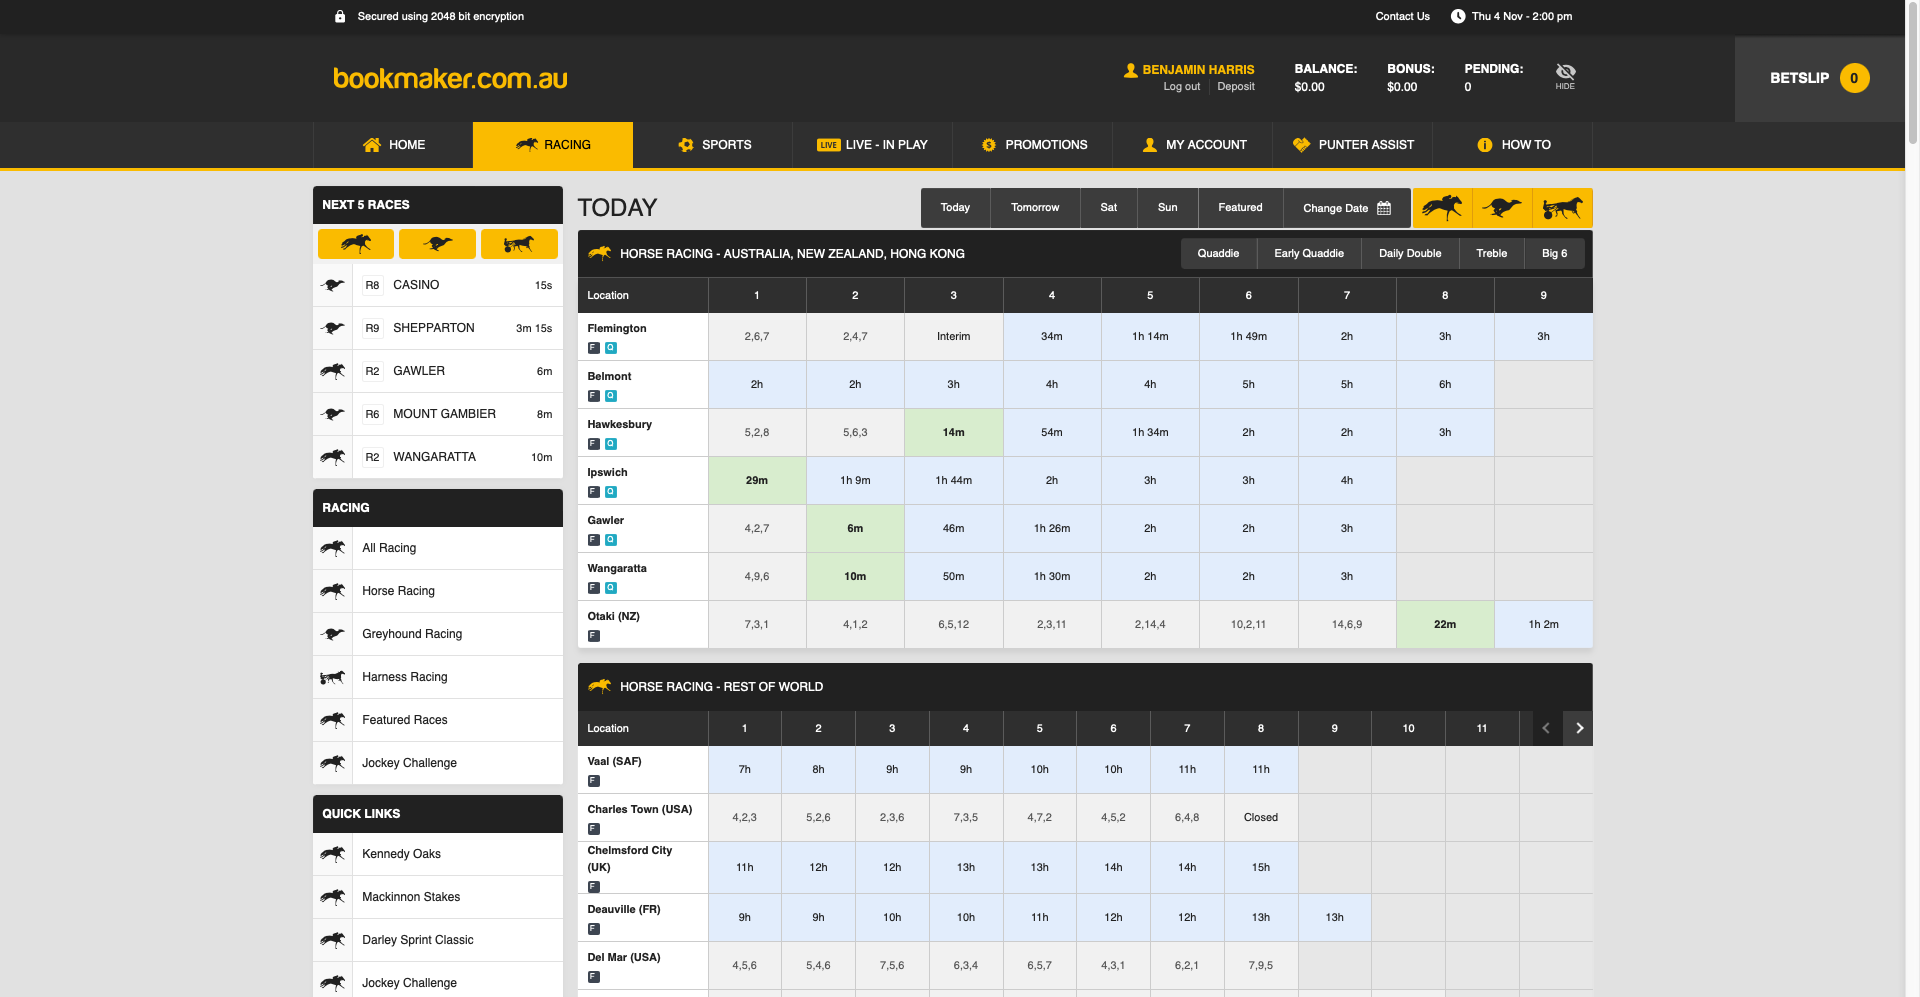The image size is (1920, 997).
Task: Open the Punter Assist menu
Action: tap(1353, 145)
